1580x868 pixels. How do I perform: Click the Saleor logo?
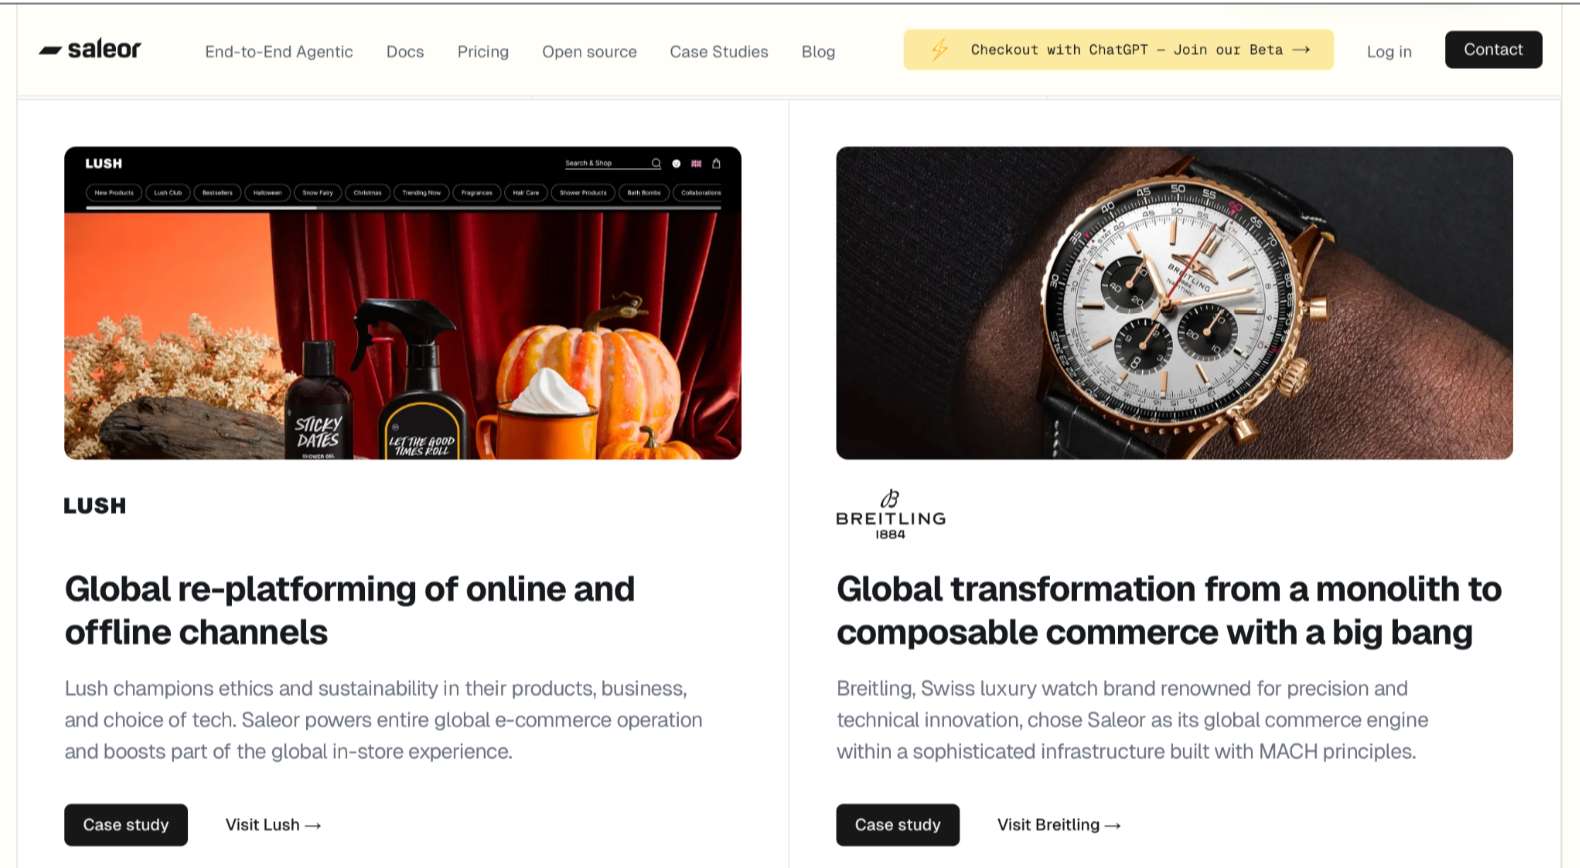(90, 49)
